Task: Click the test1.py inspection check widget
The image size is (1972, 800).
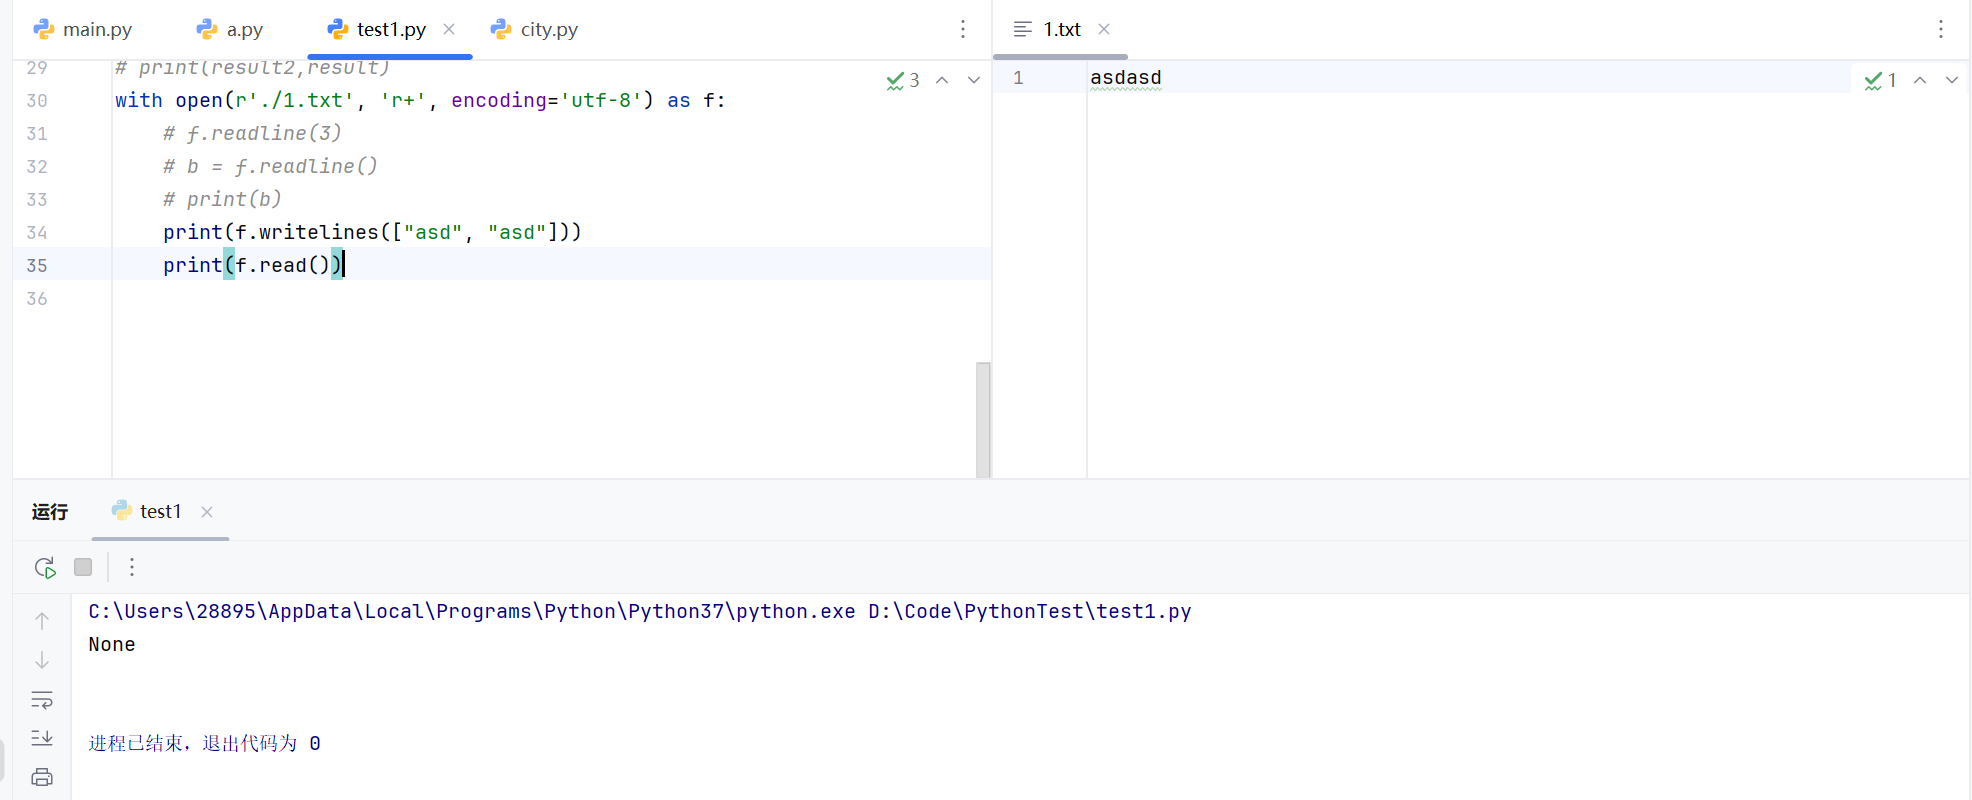Action: pyautogui.click(x=903, y=80)
